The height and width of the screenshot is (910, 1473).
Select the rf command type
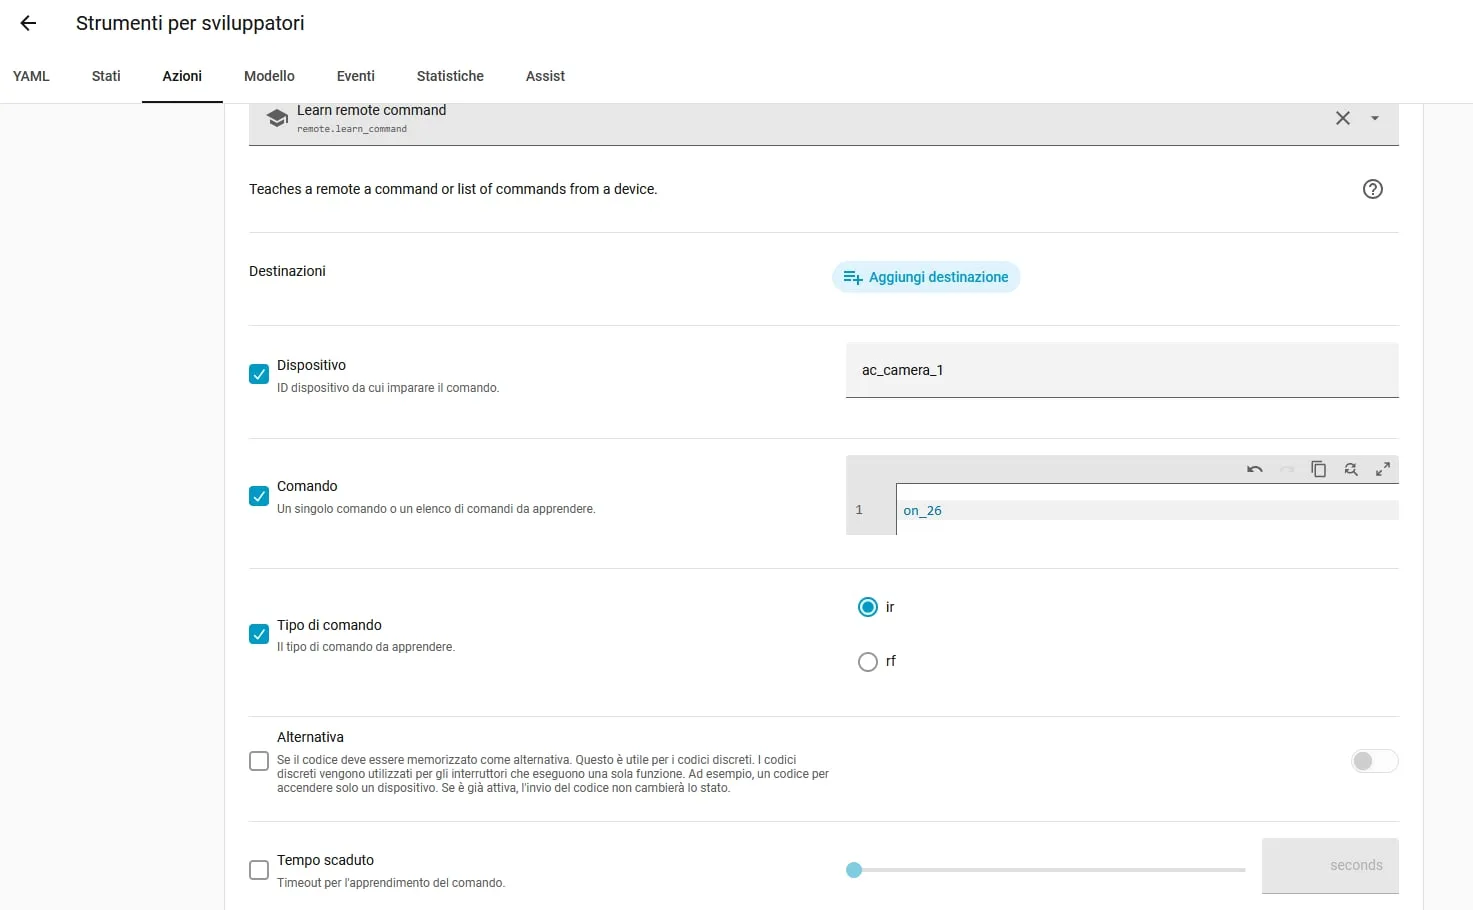tap(868, 662)
